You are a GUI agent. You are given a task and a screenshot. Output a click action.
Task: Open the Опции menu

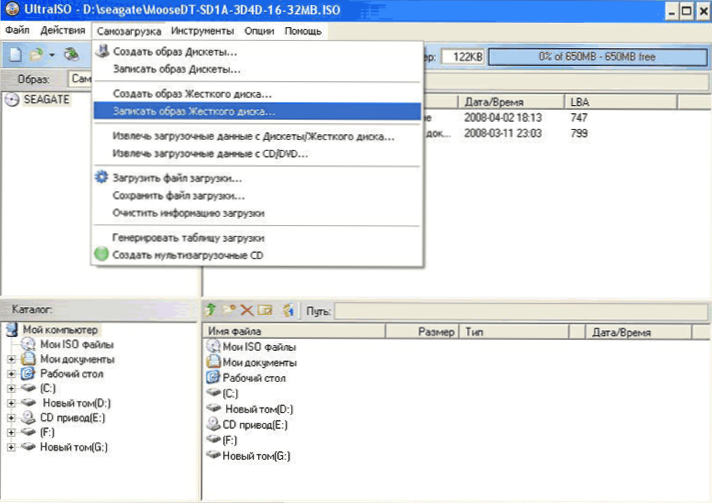click(x=259, y=31)
